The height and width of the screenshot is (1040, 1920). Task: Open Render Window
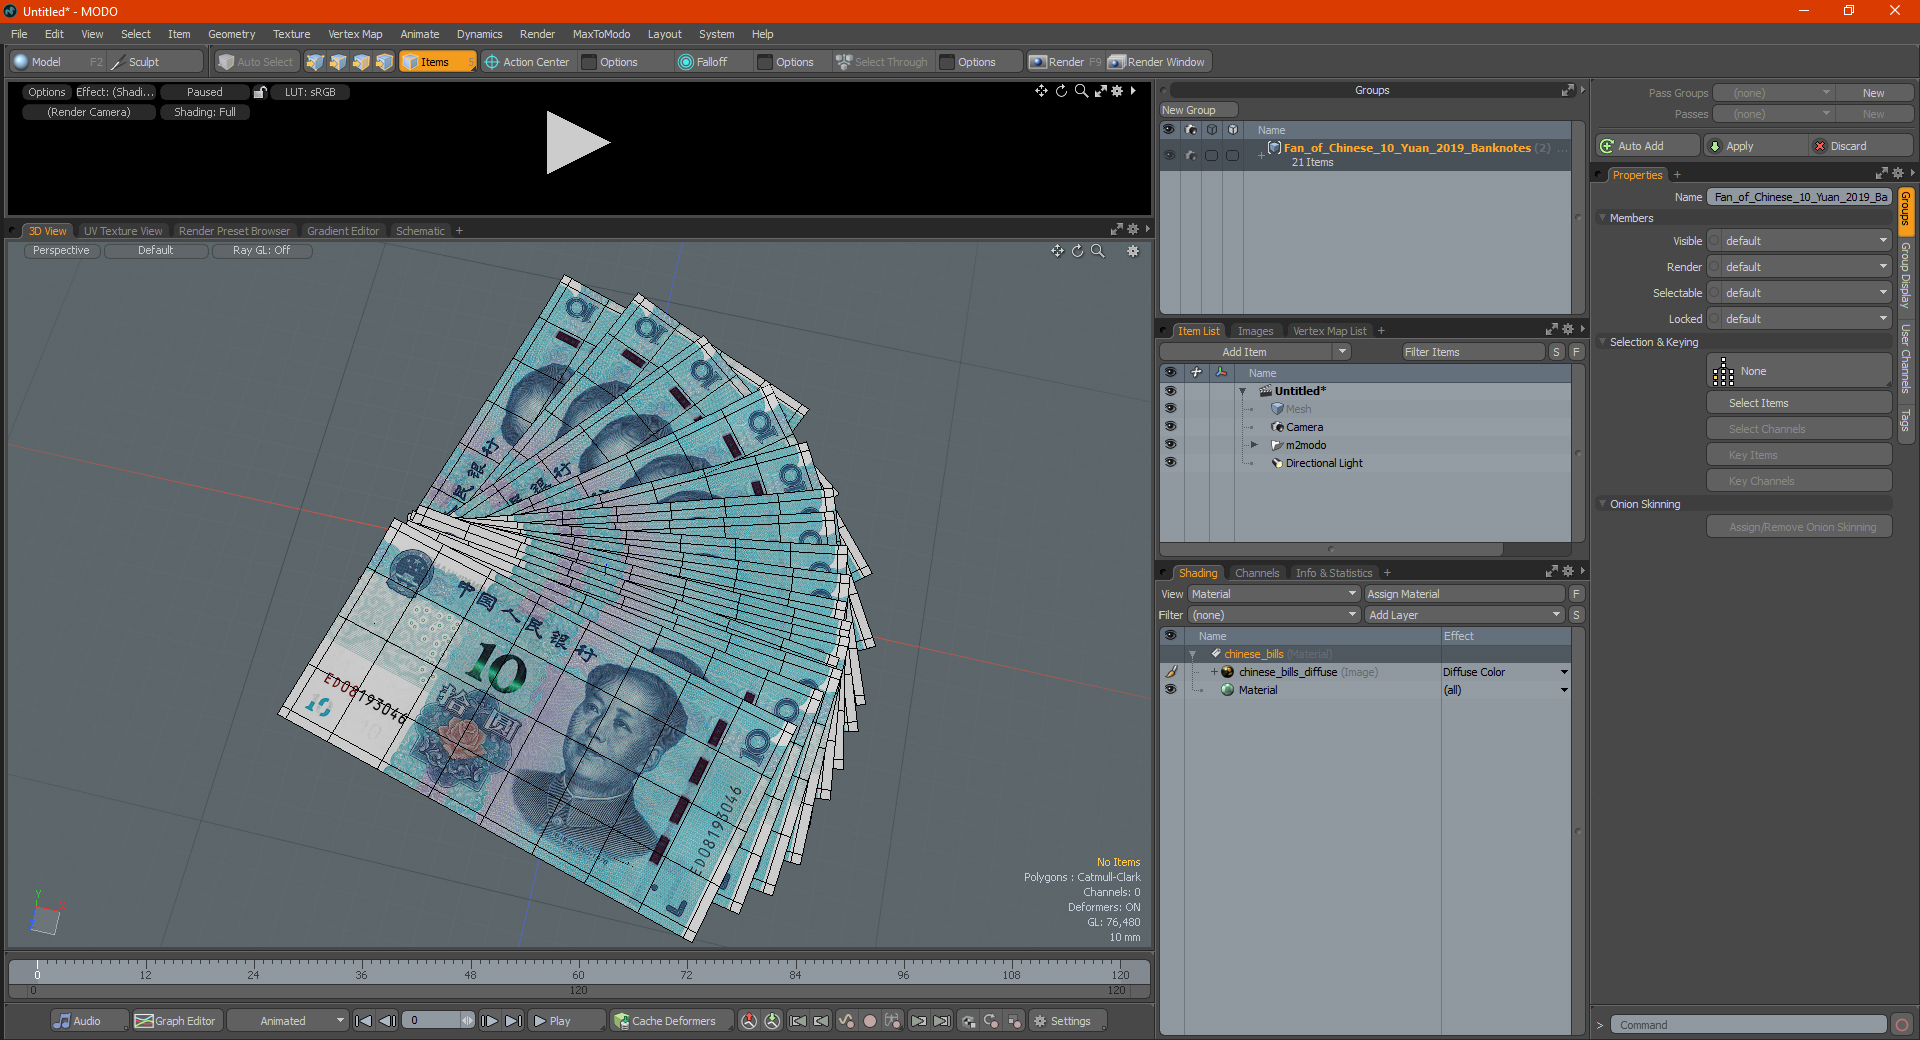[x=1157, y=62]
